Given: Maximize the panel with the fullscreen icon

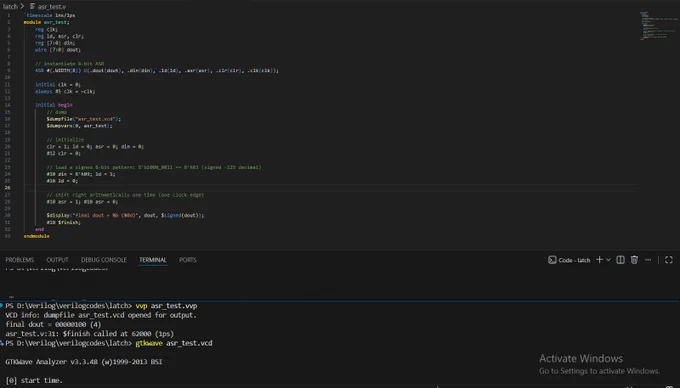Looking at the screenshot, I should pyautogui.click(x=669, y=260).
